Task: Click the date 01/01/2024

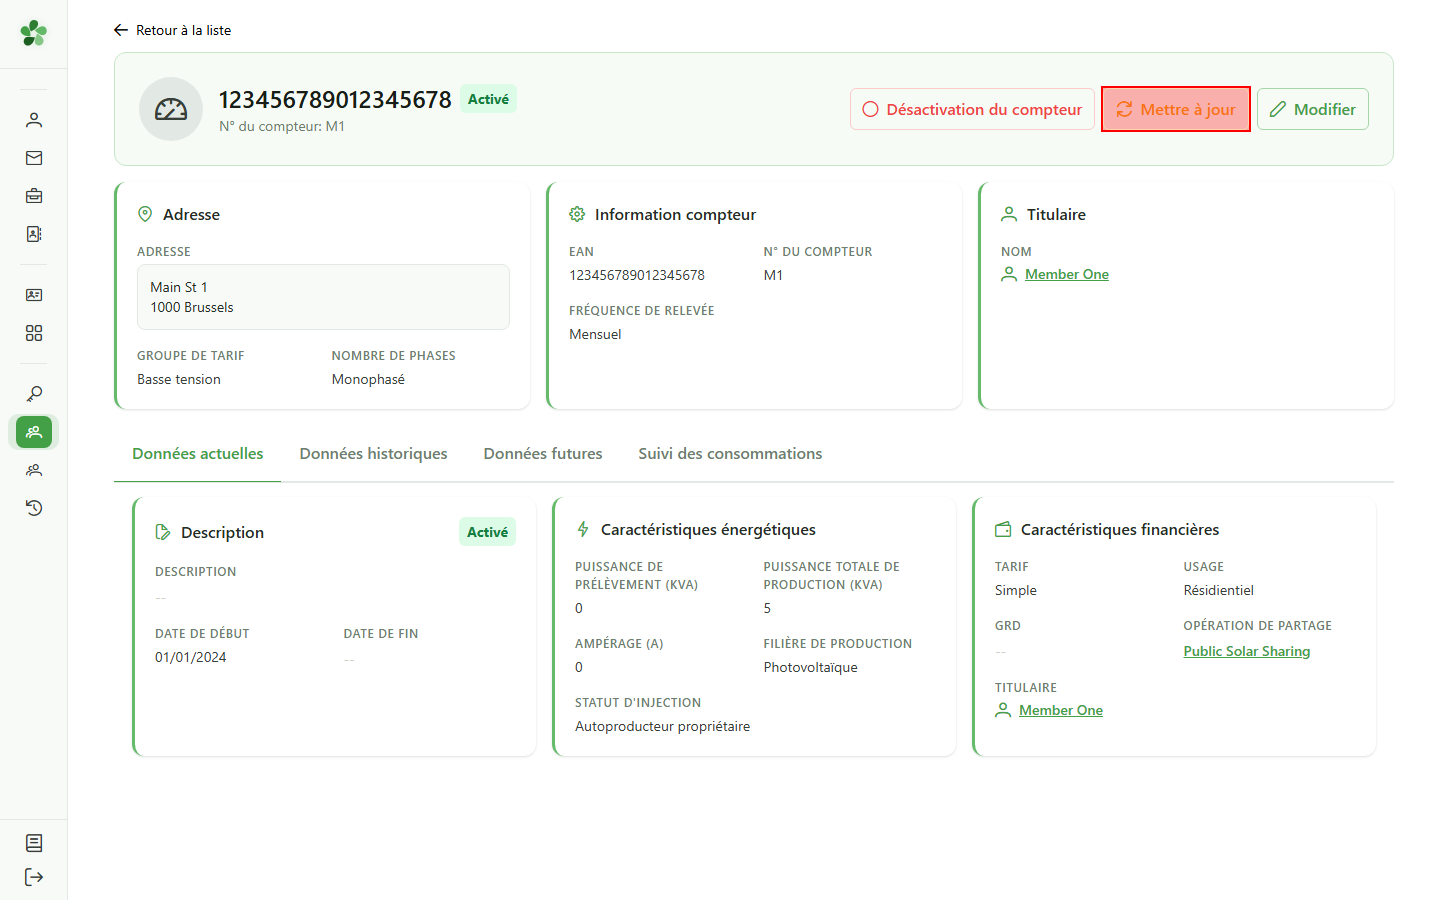Action: (191, 657)
